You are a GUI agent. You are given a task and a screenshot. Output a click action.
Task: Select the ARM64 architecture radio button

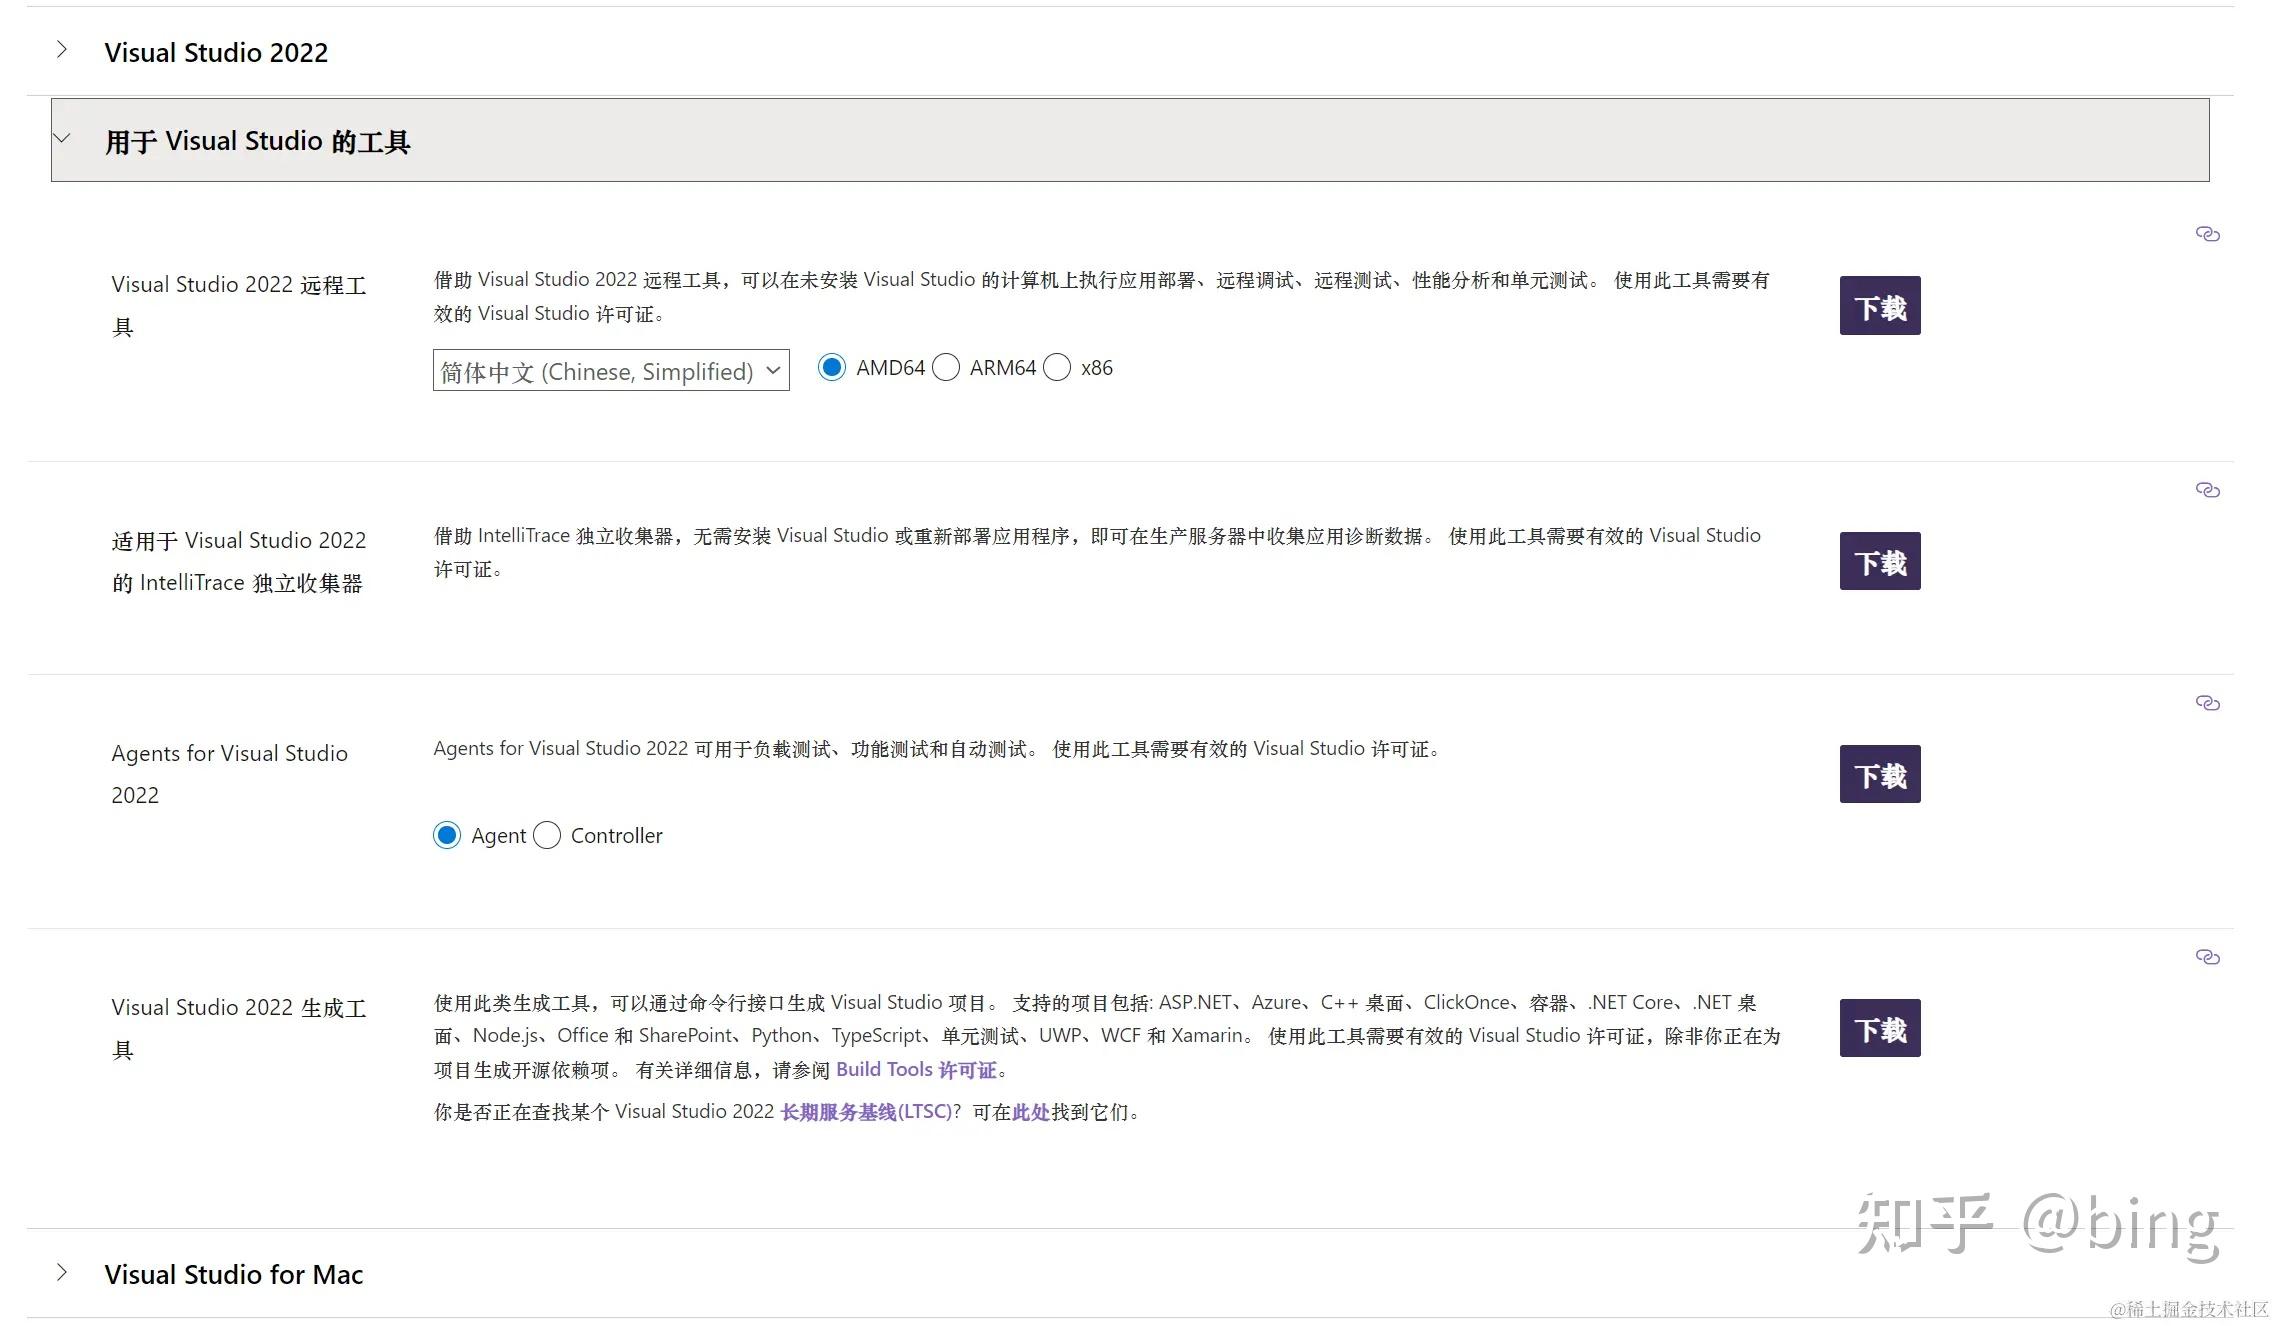[x=946, y=368]
